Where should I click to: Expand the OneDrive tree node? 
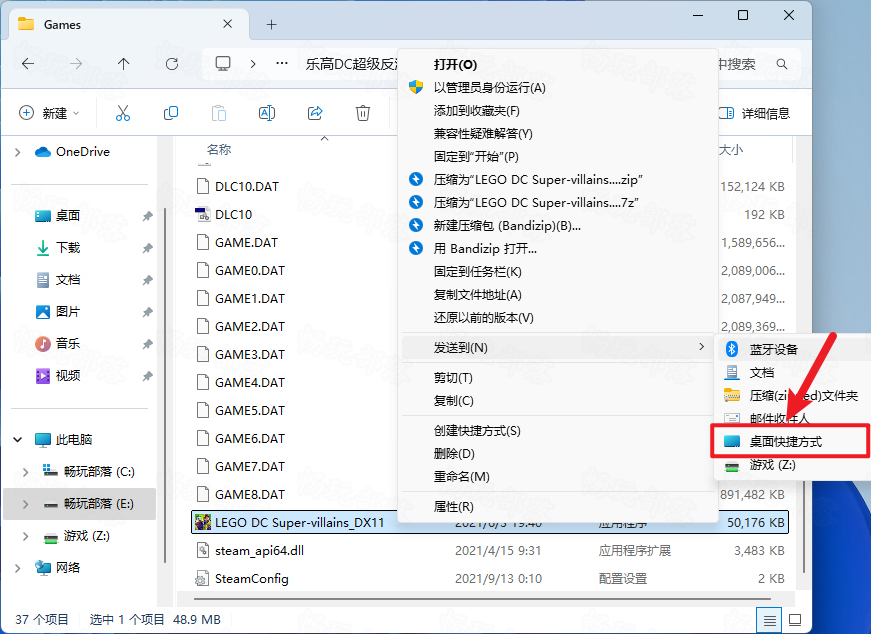18,152
